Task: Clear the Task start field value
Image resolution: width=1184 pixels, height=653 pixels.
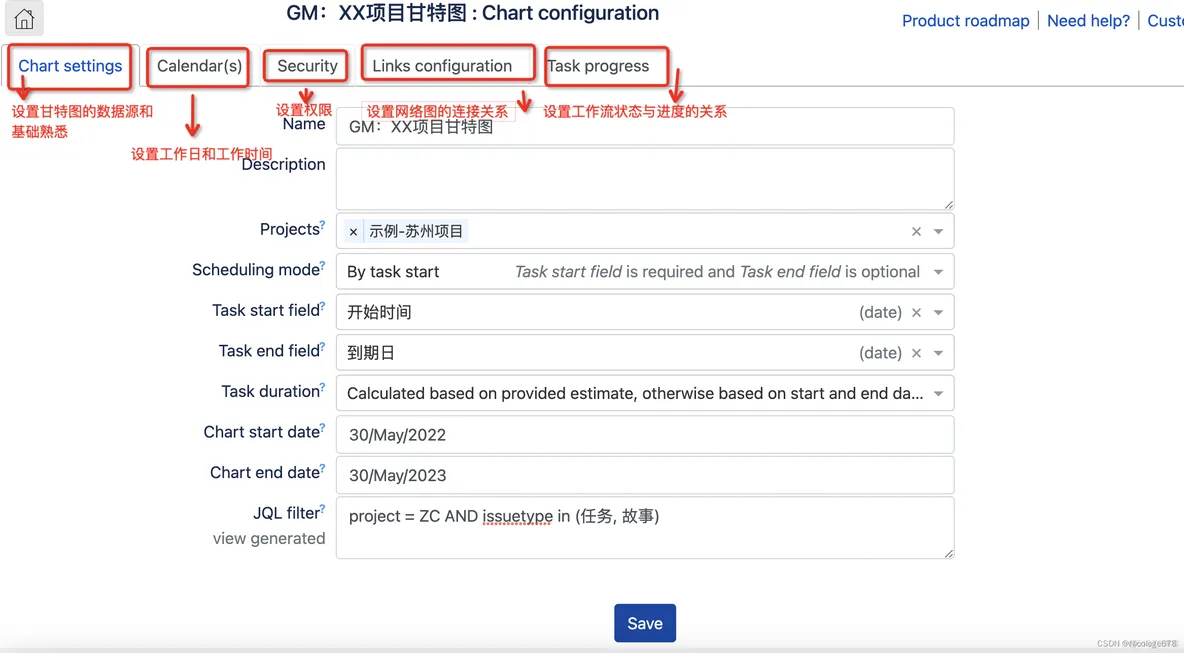Action: pos(916,313)
